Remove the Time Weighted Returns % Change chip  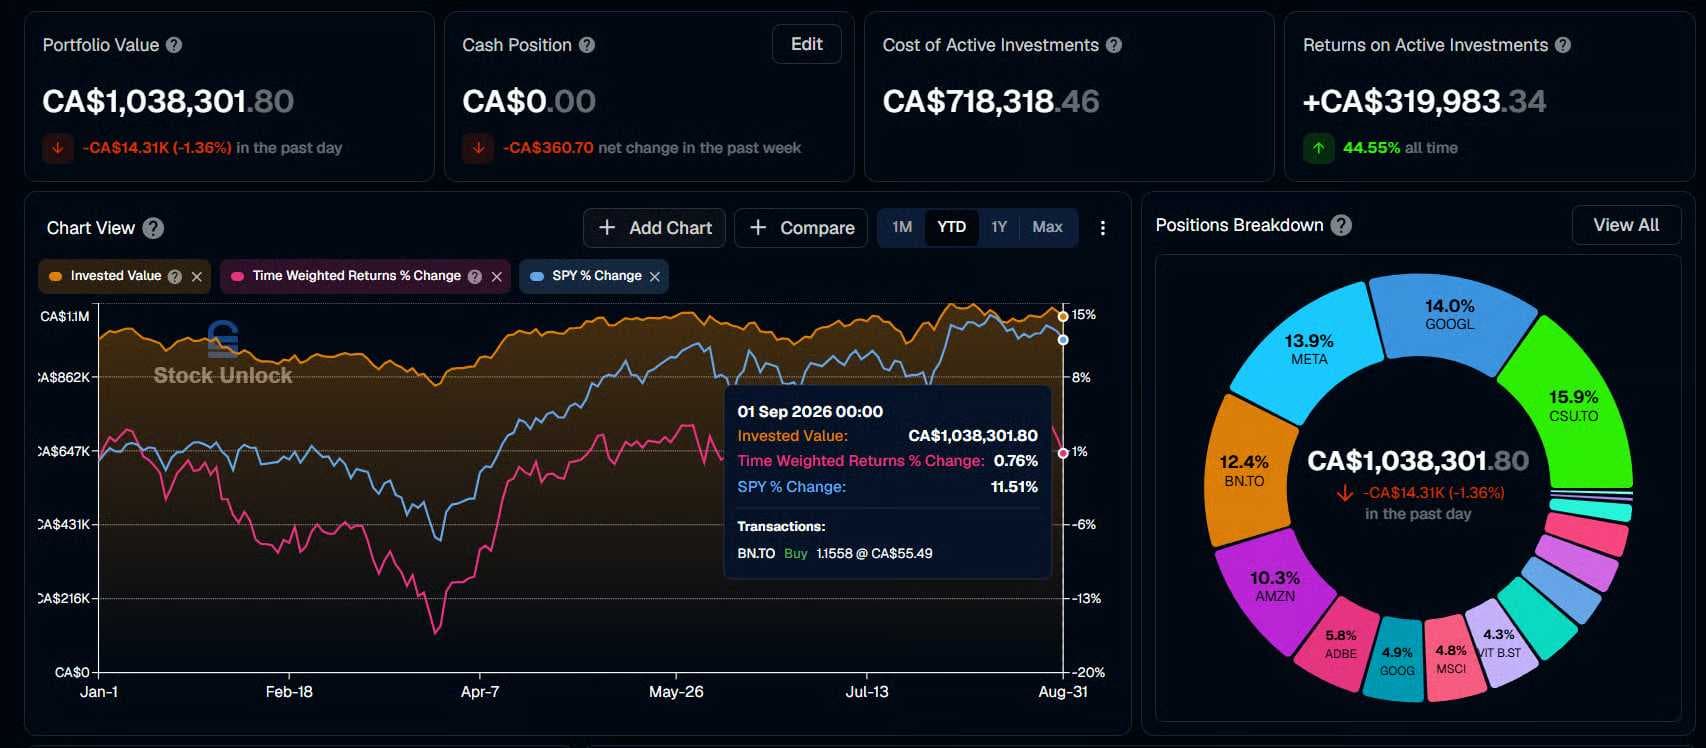[x=497, y=277]
